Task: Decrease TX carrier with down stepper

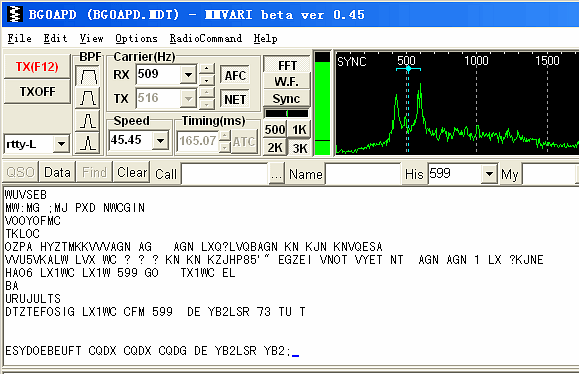Action: [x=207, y=104]
